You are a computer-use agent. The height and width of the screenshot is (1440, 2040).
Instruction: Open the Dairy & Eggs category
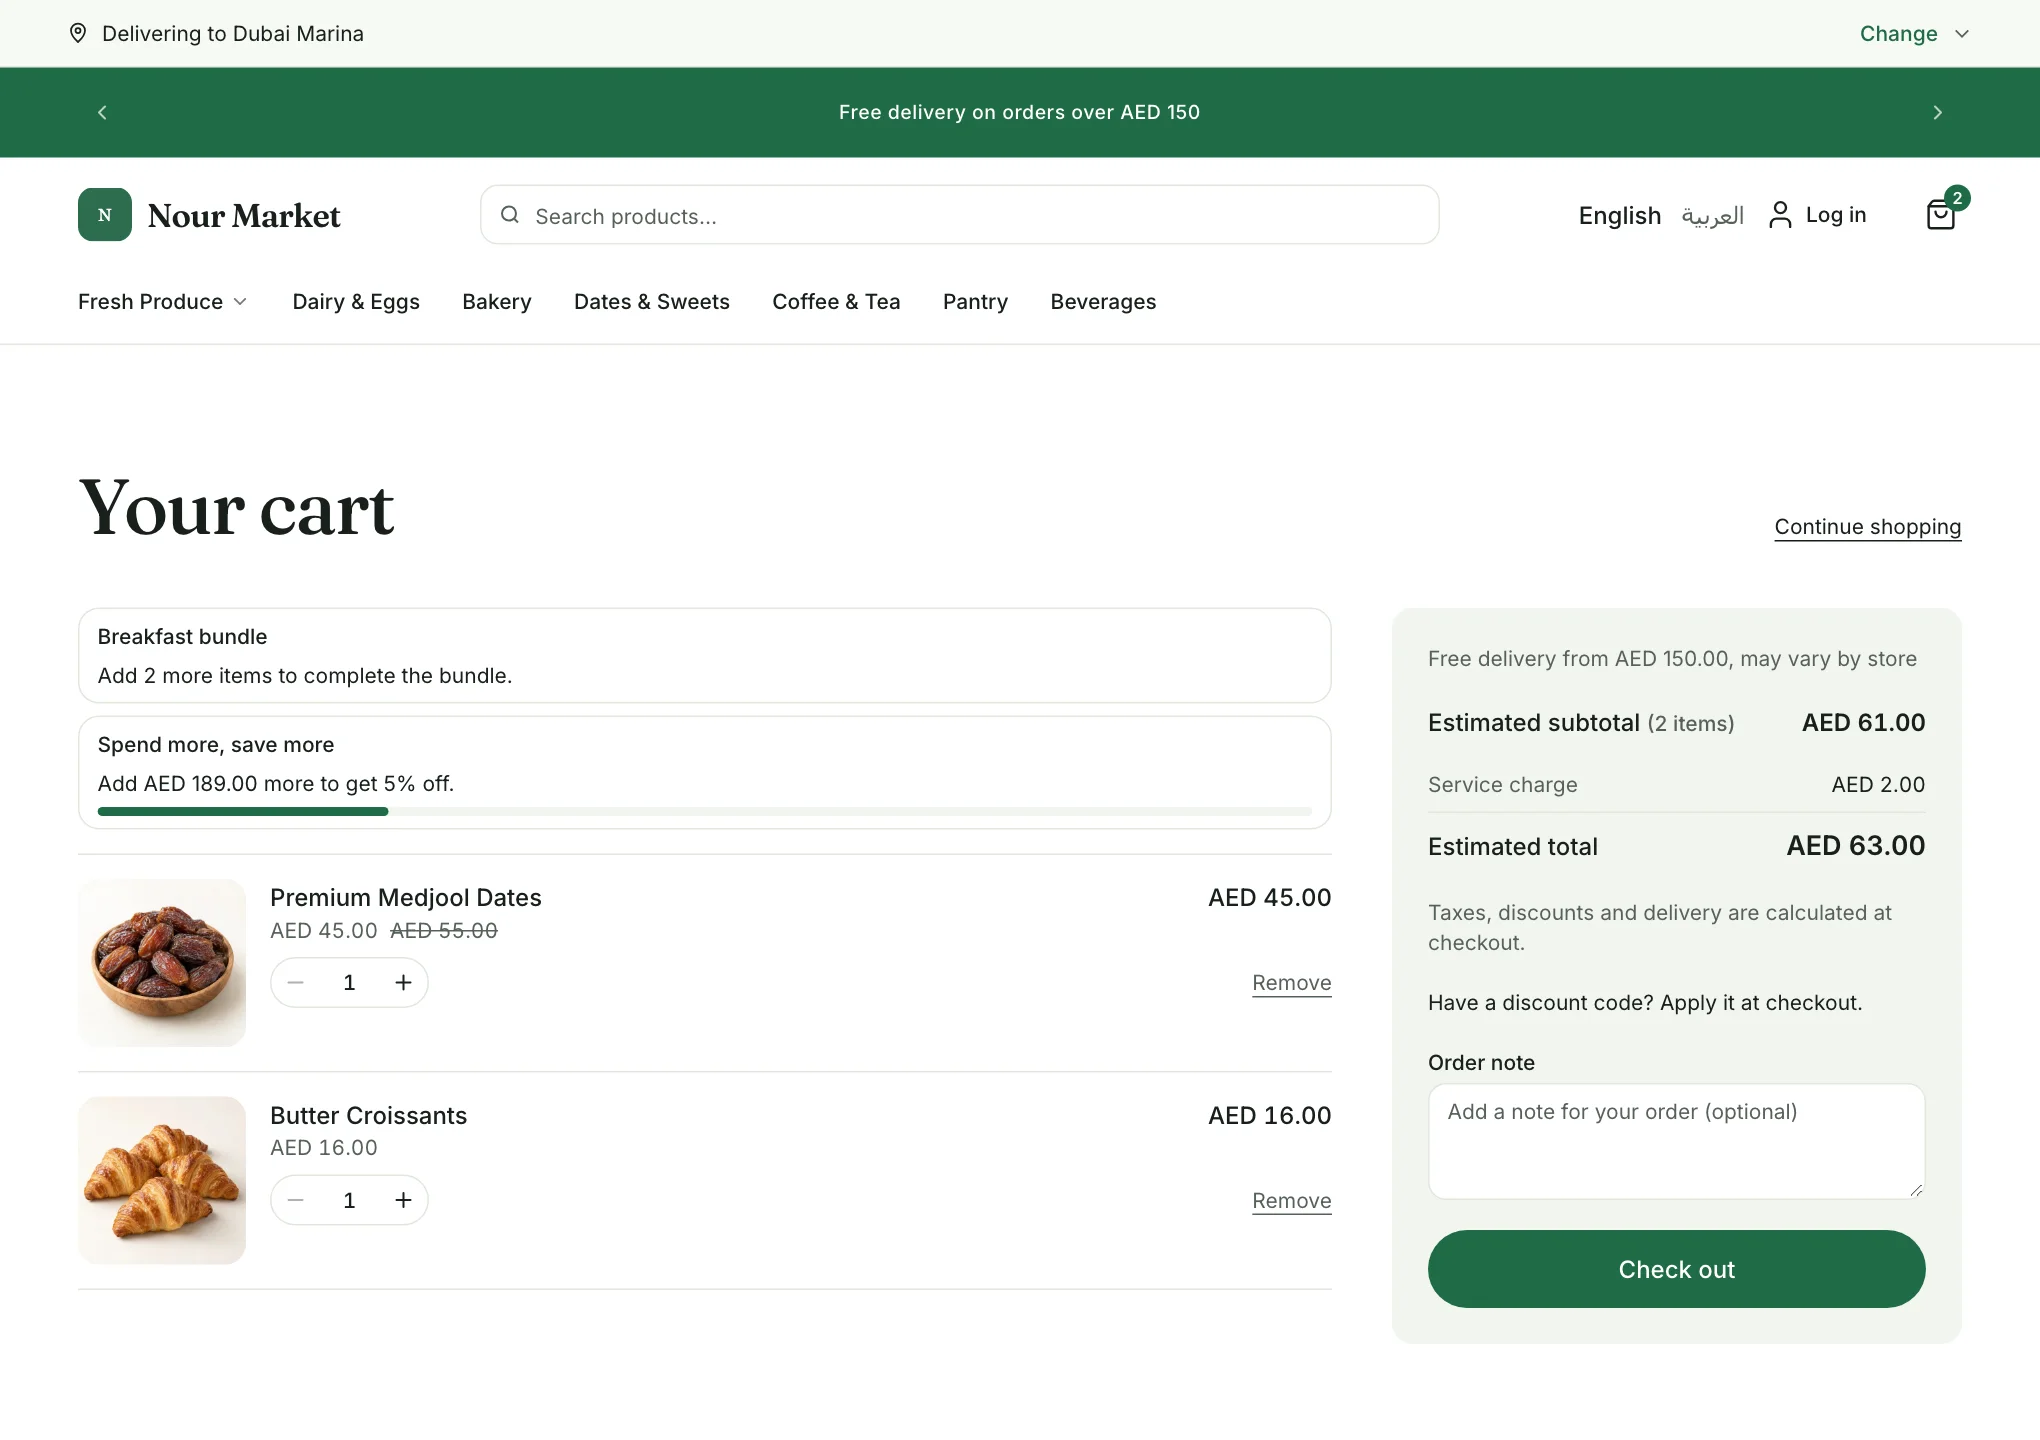pos(356,302)
